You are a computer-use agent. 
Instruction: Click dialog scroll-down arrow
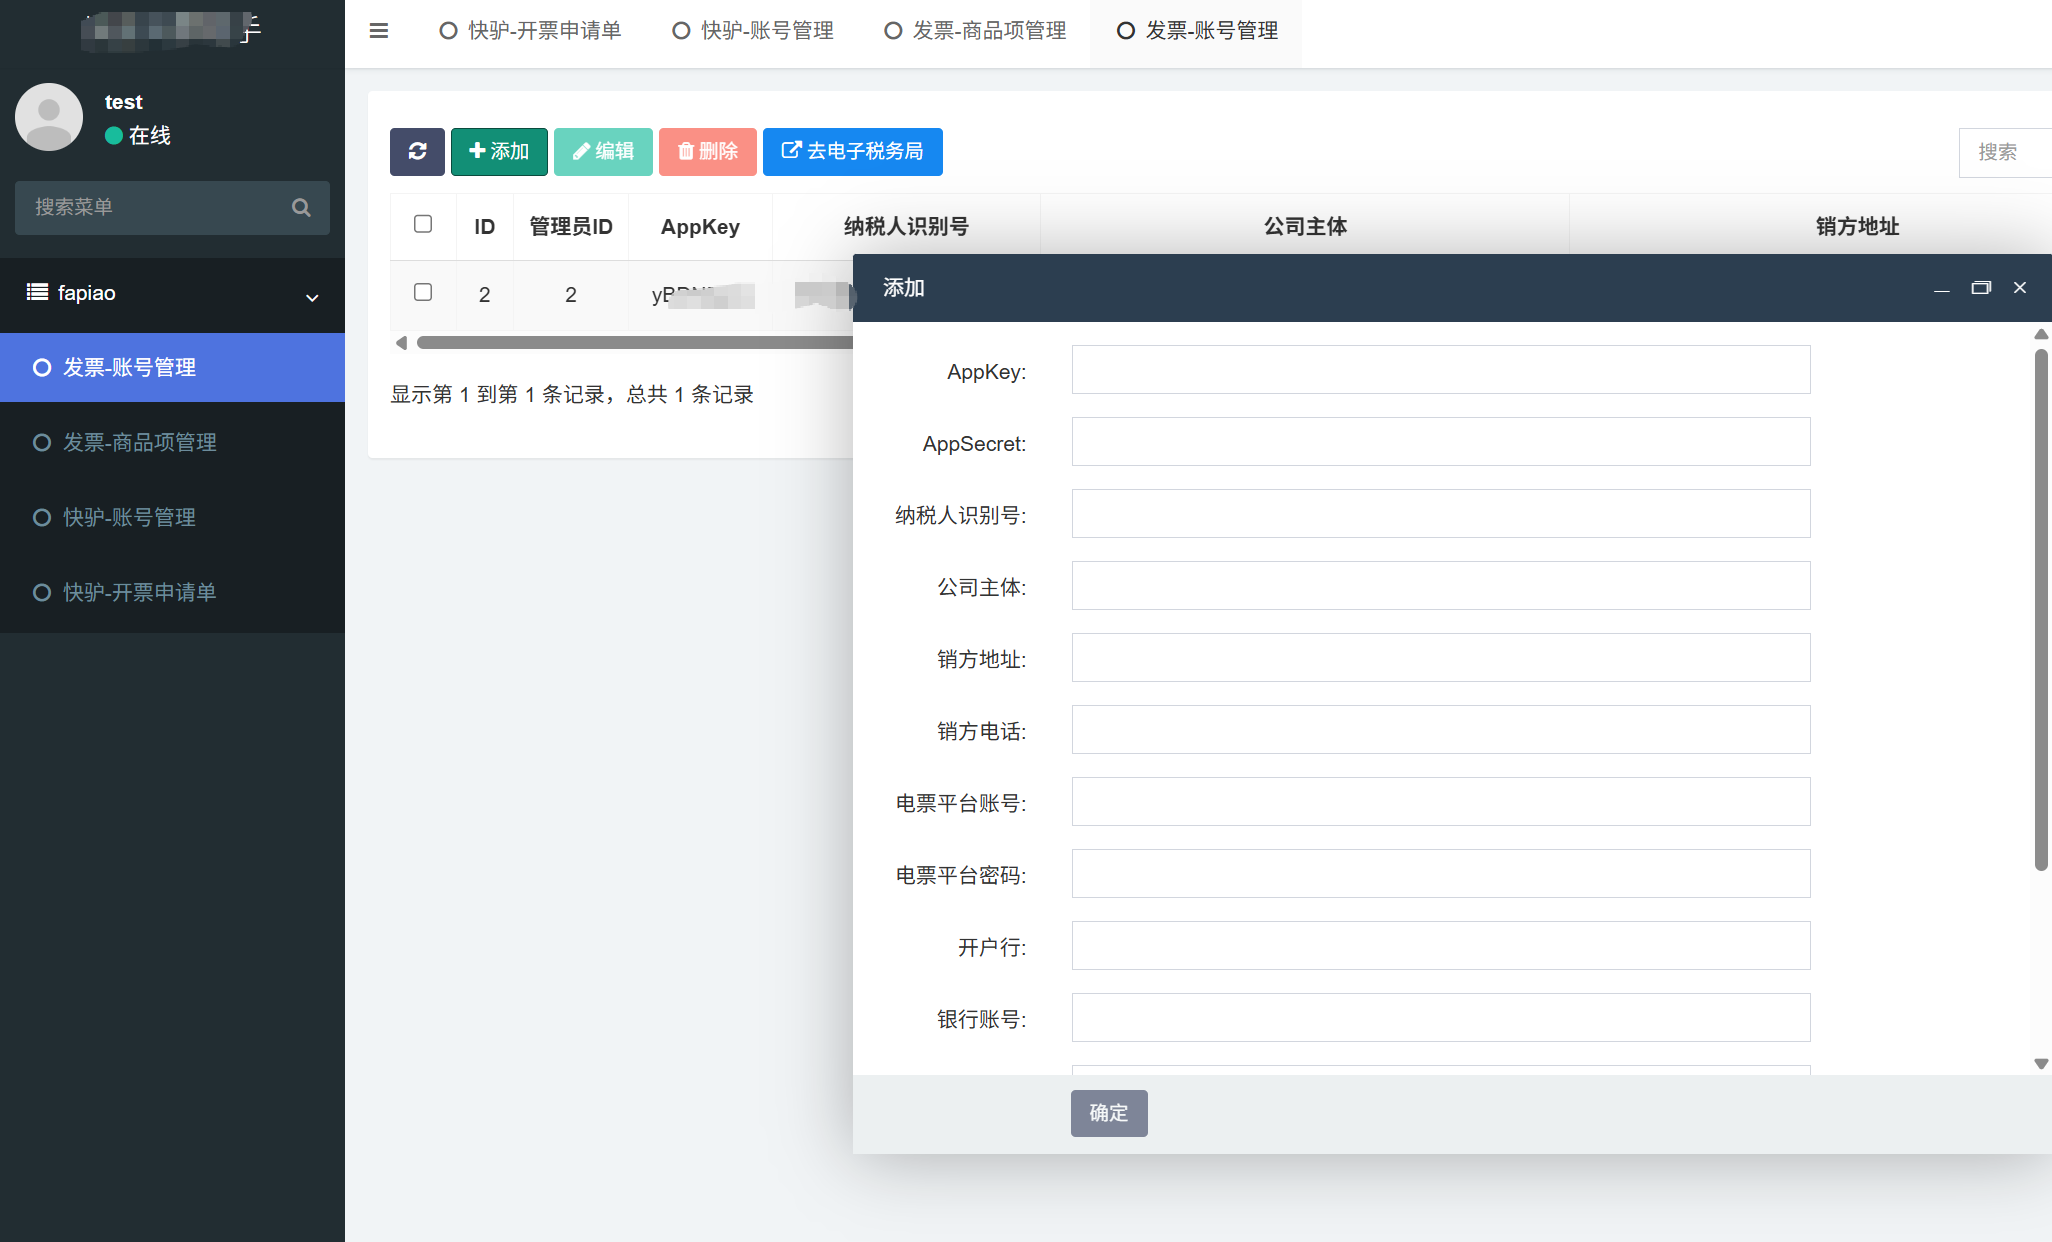coord(2041,1063)
